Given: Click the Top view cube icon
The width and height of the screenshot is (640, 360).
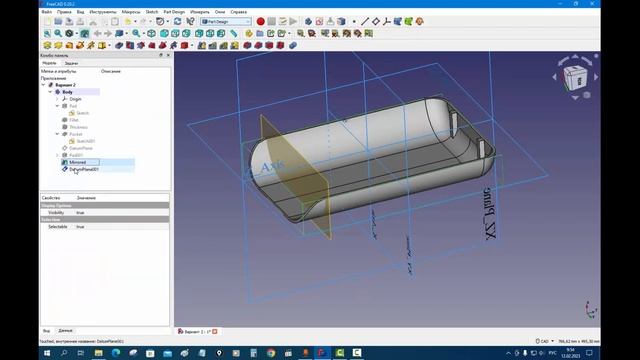Looking at the screenshot, I should (x=175, y=33).
